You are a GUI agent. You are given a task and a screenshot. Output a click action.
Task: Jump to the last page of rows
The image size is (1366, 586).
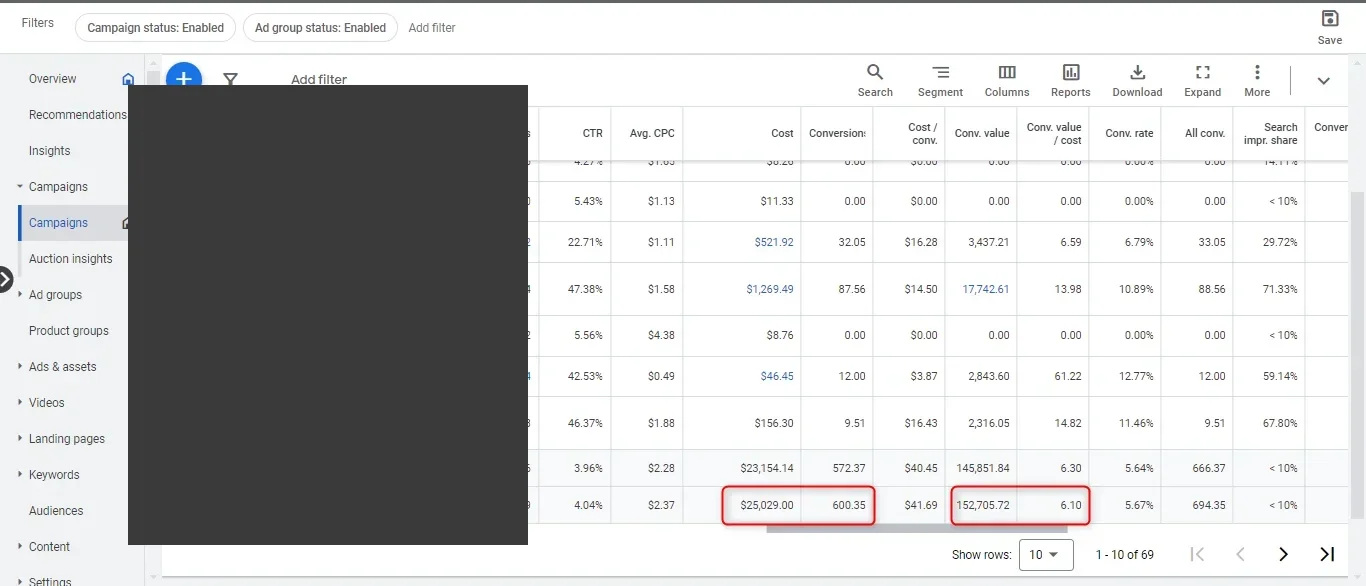(1327, 554)
